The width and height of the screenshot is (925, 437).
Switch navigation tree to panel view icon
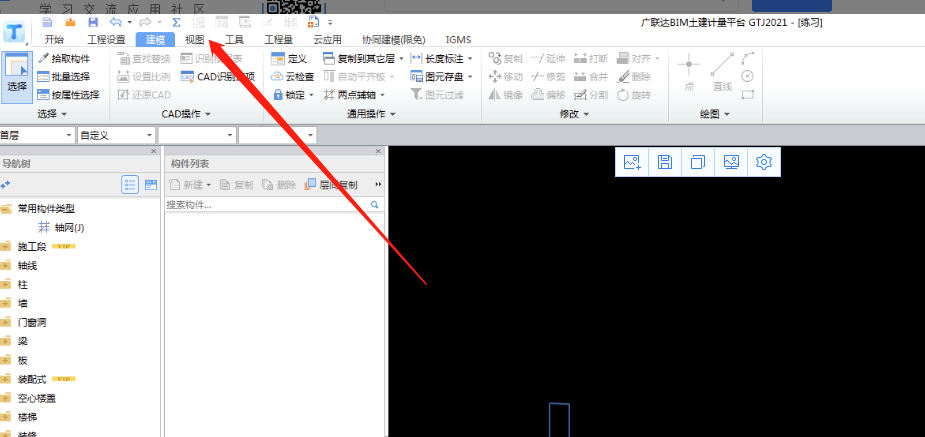(x=151, y=185)
